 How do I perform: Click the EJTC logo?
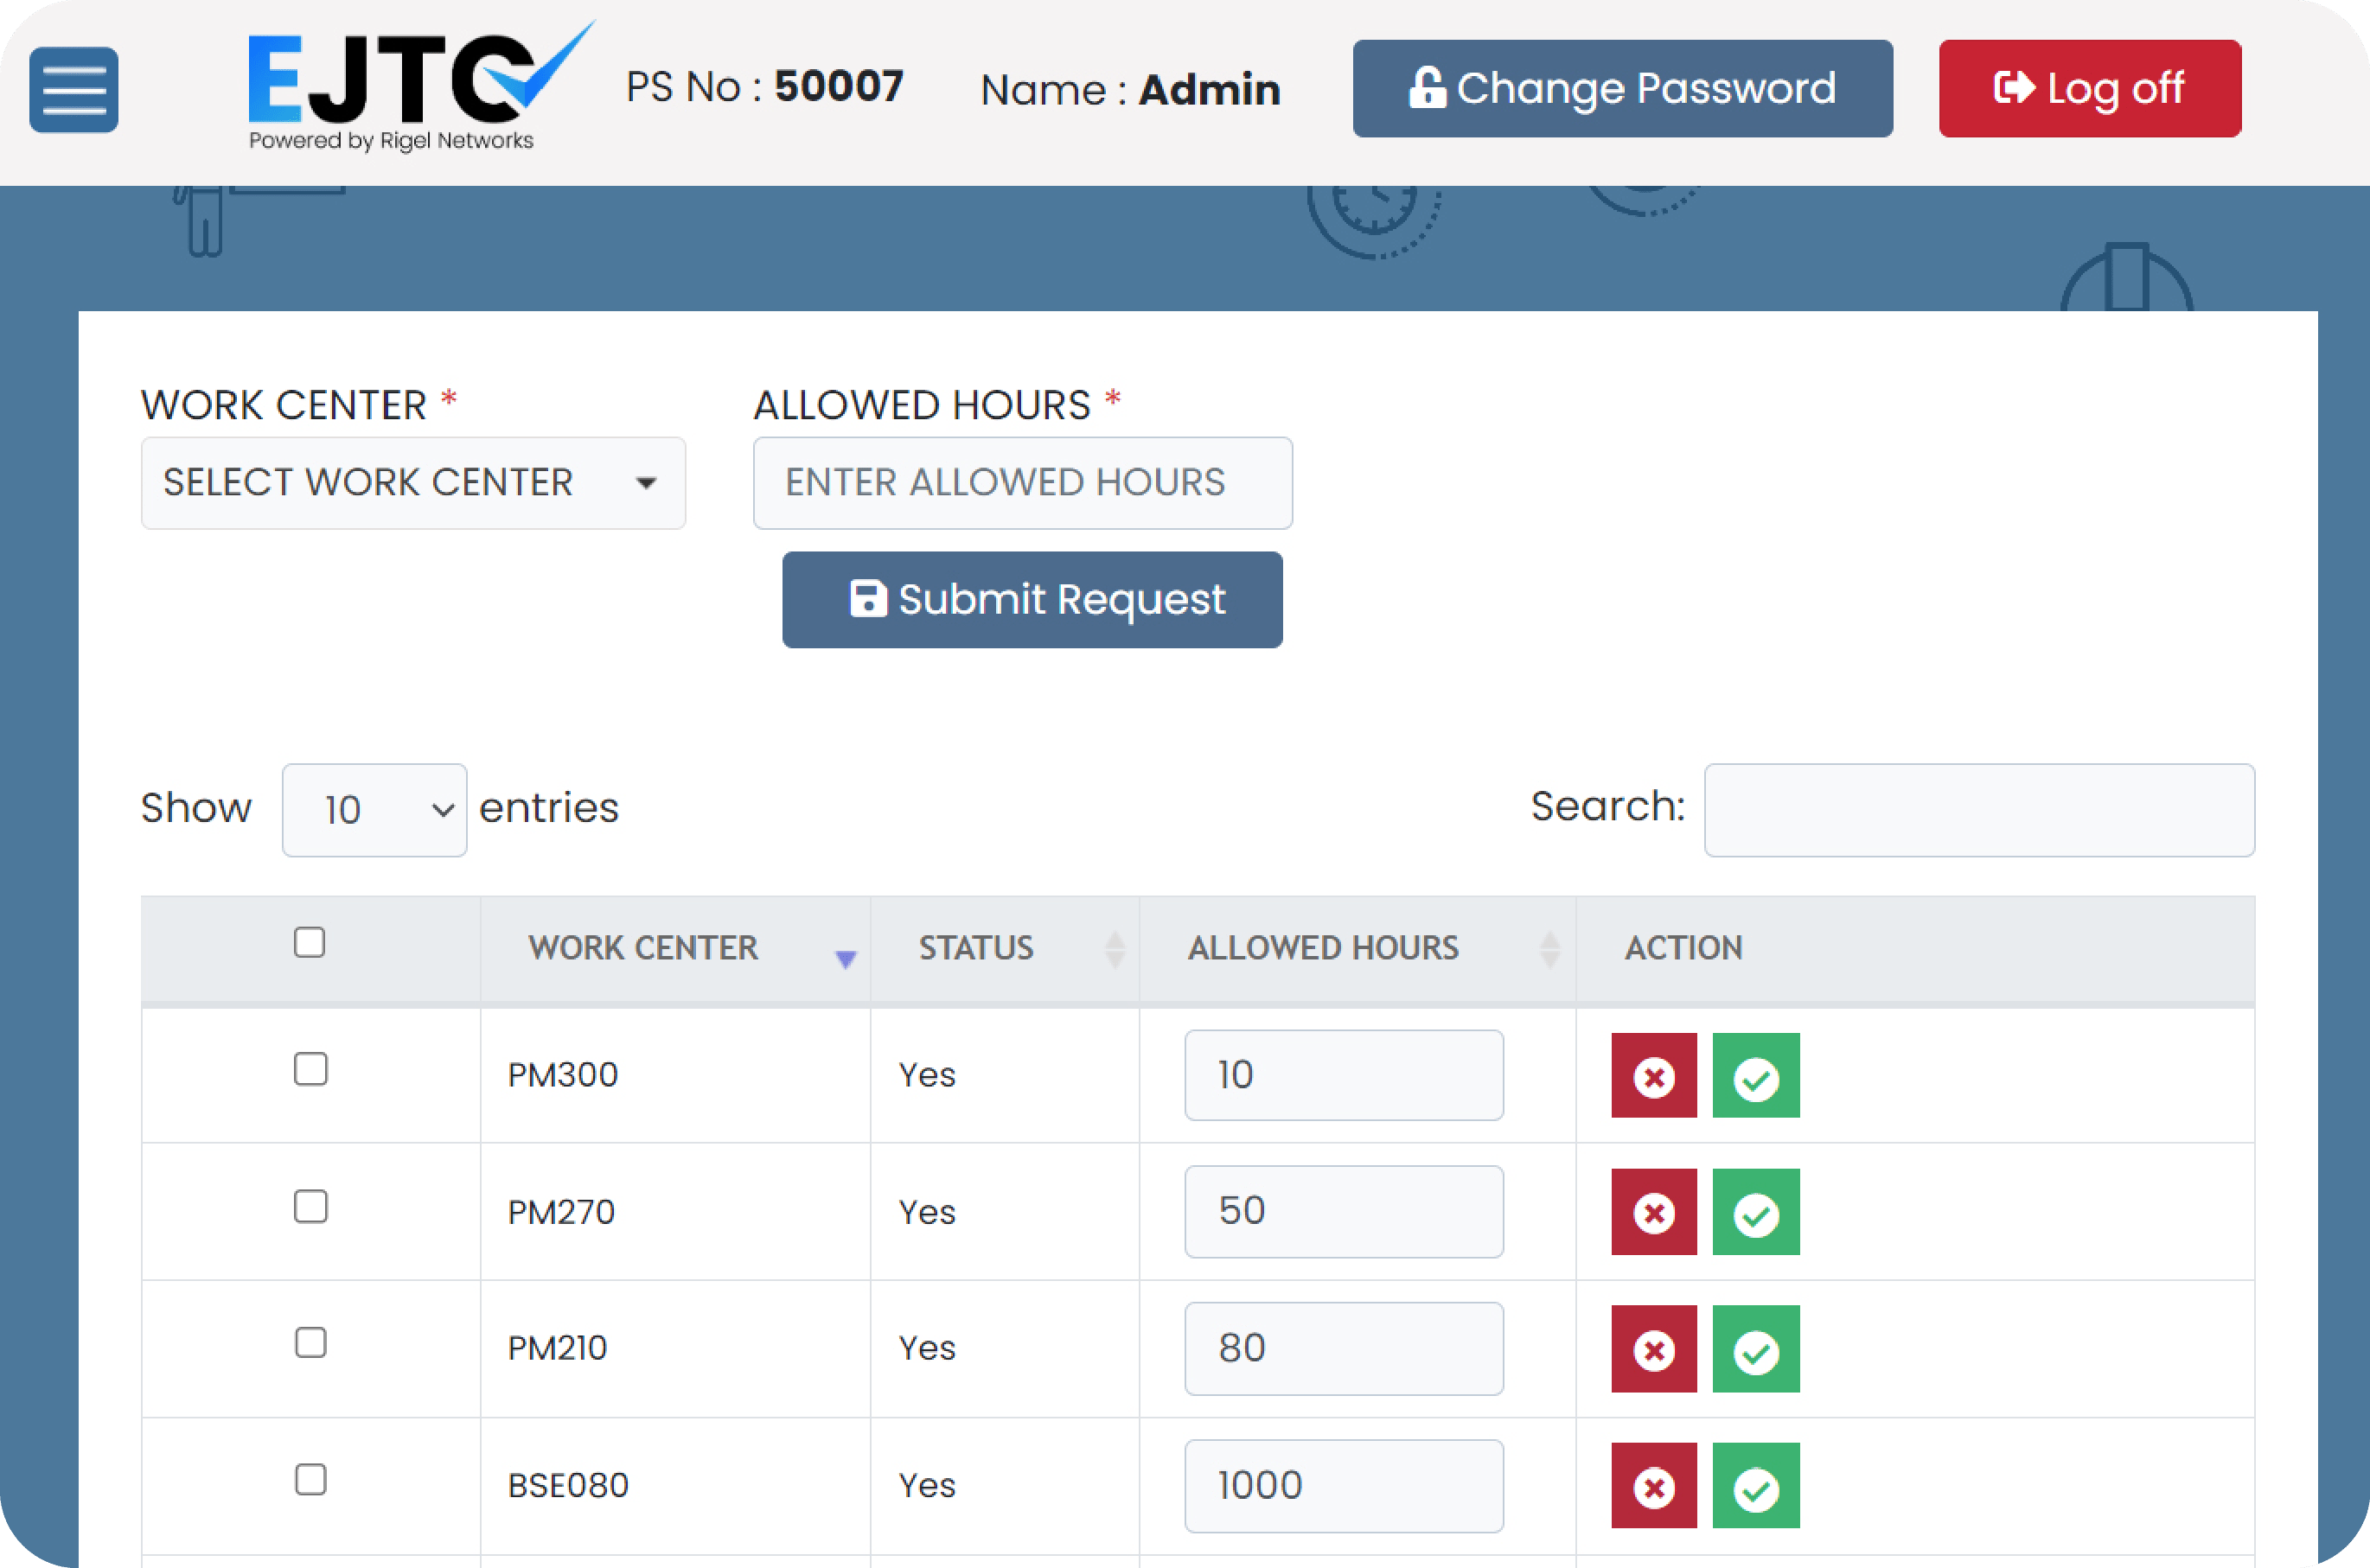tap(420, 86)
